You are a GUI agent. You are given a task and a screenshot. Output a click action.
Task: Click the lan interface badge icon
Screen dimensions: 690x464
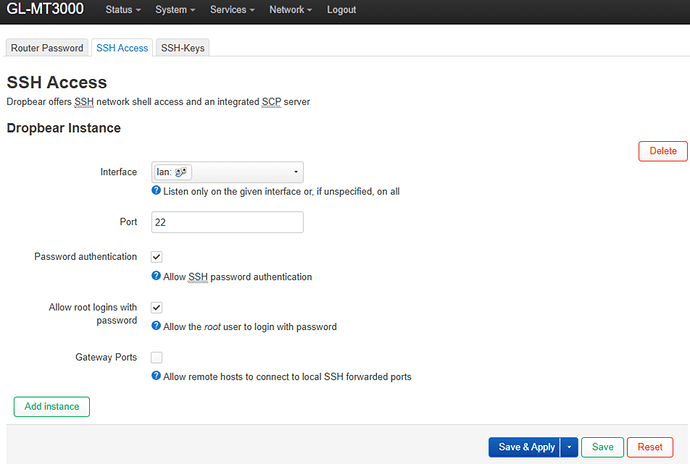point(181,172)
